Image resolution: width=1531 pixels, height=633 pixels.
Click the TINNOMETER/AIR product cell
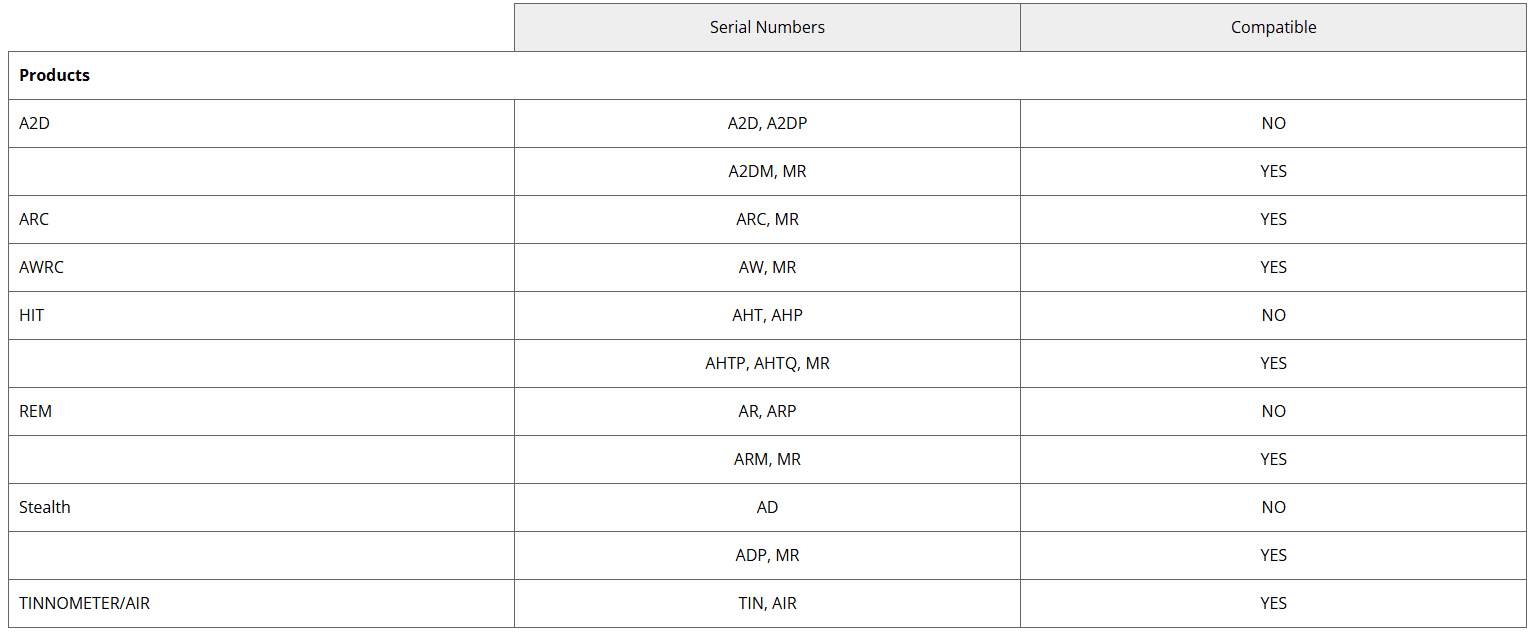click(x=85, y=604)
